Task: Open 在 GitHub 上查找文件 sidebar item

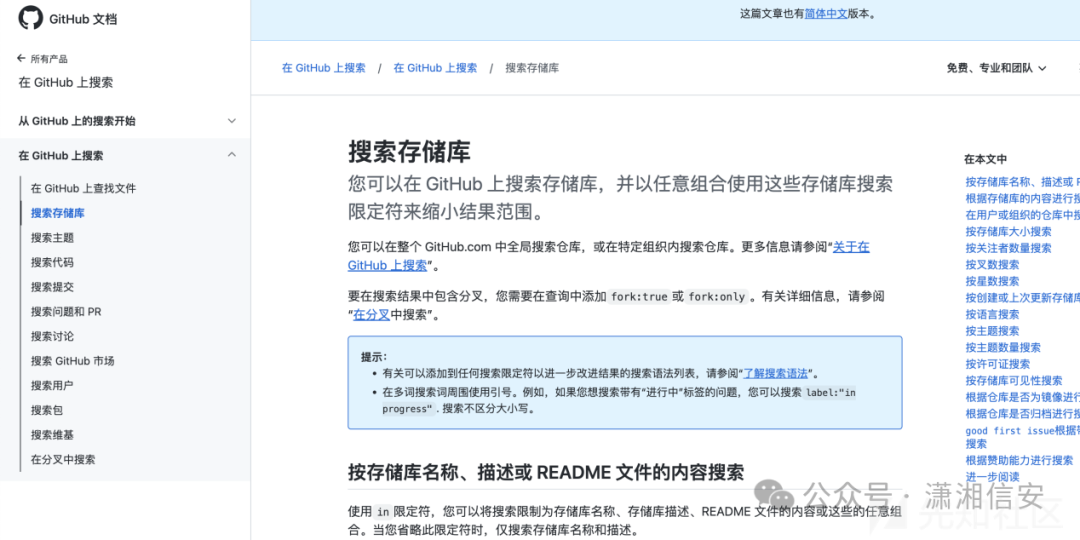Action: (x=83, y=188)
